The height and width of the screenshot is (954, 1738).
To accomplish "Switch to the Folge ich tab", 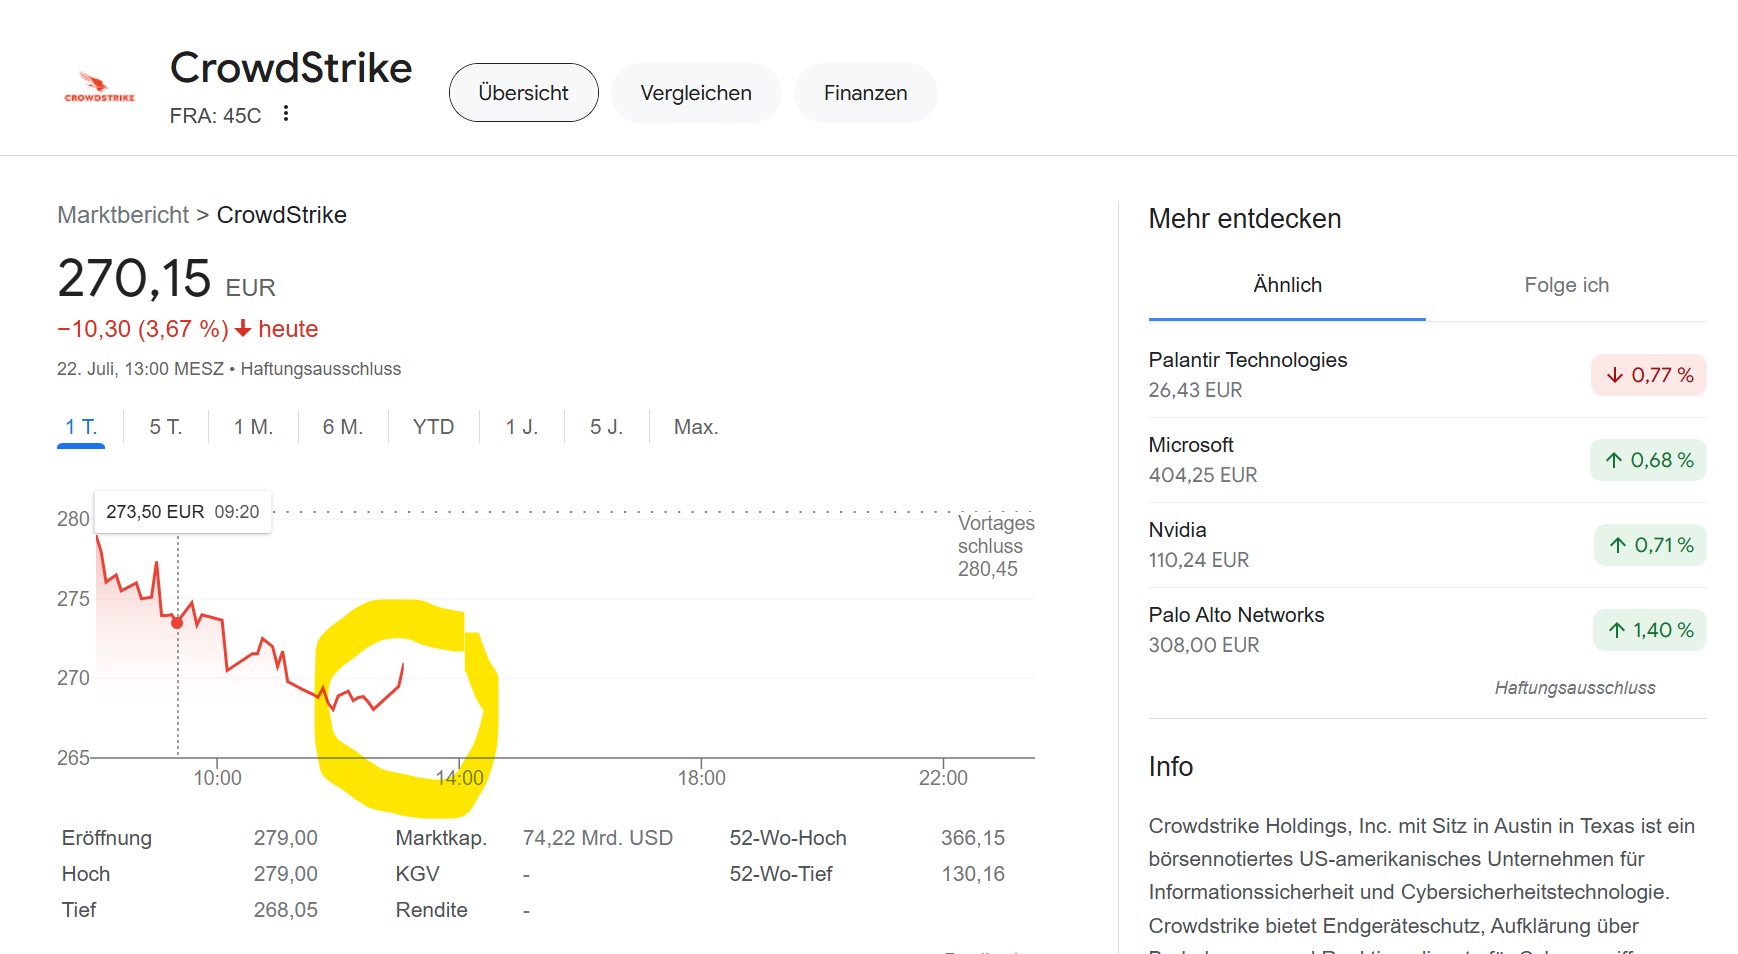I will click(x=1566, y=285).
